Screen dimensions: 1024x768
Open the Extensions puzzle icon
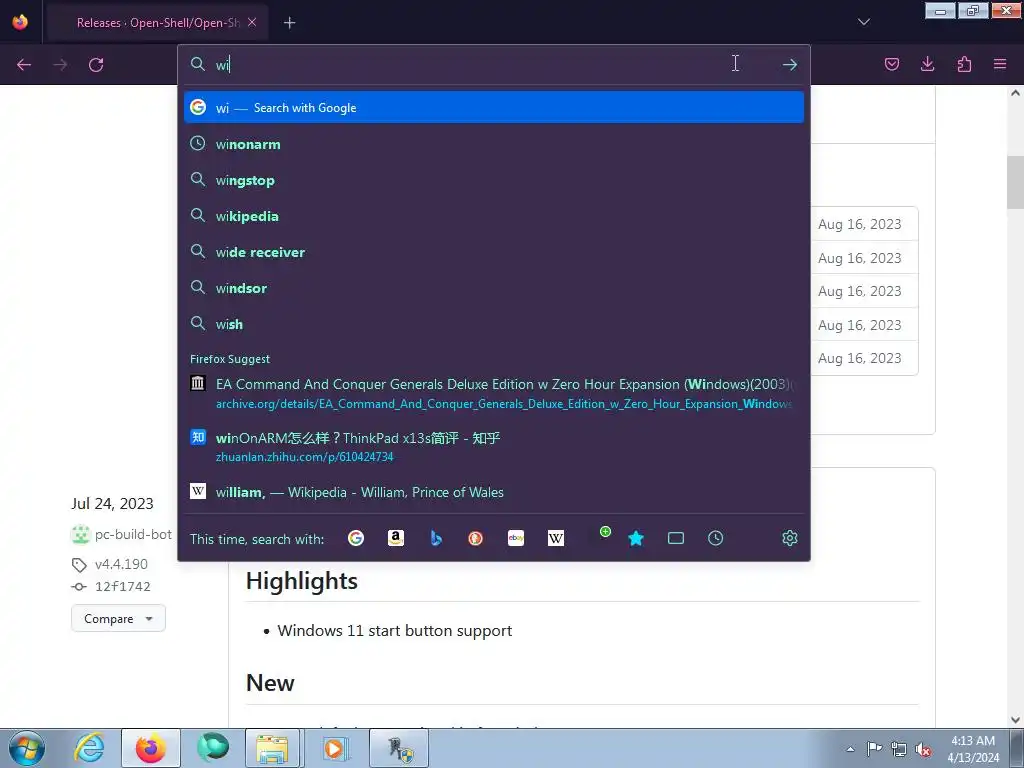[x=964, y=64]
